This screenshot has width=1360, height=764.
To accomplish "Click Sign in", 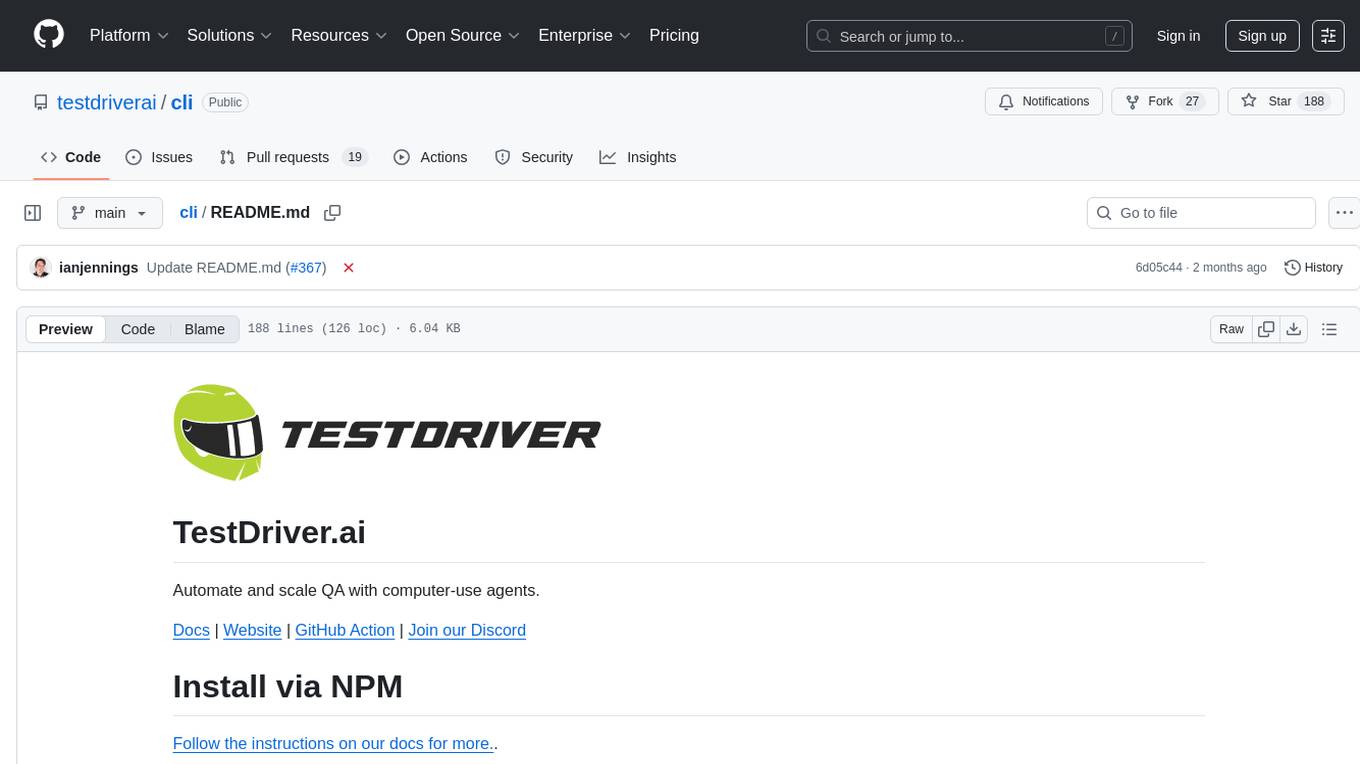I will (1178, 36).
